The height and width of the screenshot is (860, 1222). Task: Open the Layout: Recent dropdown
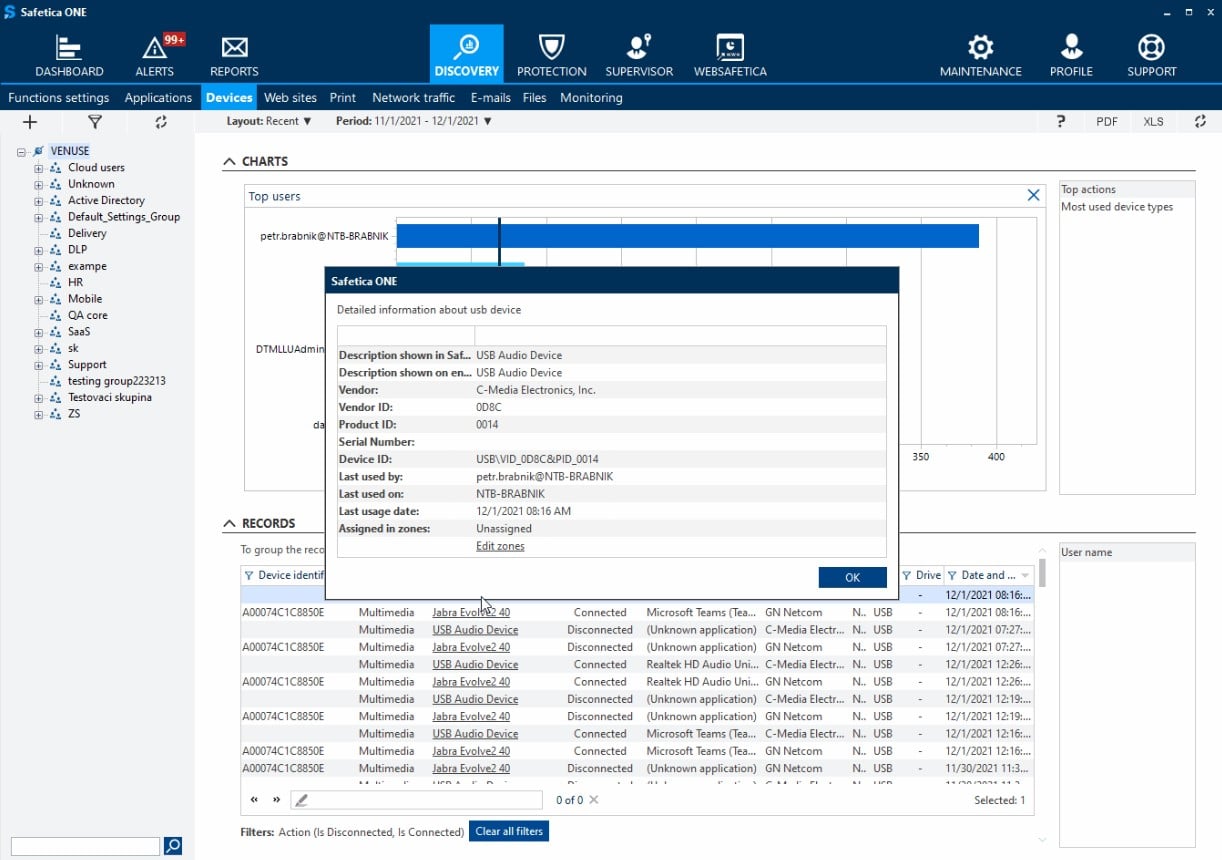click(269, 121)
